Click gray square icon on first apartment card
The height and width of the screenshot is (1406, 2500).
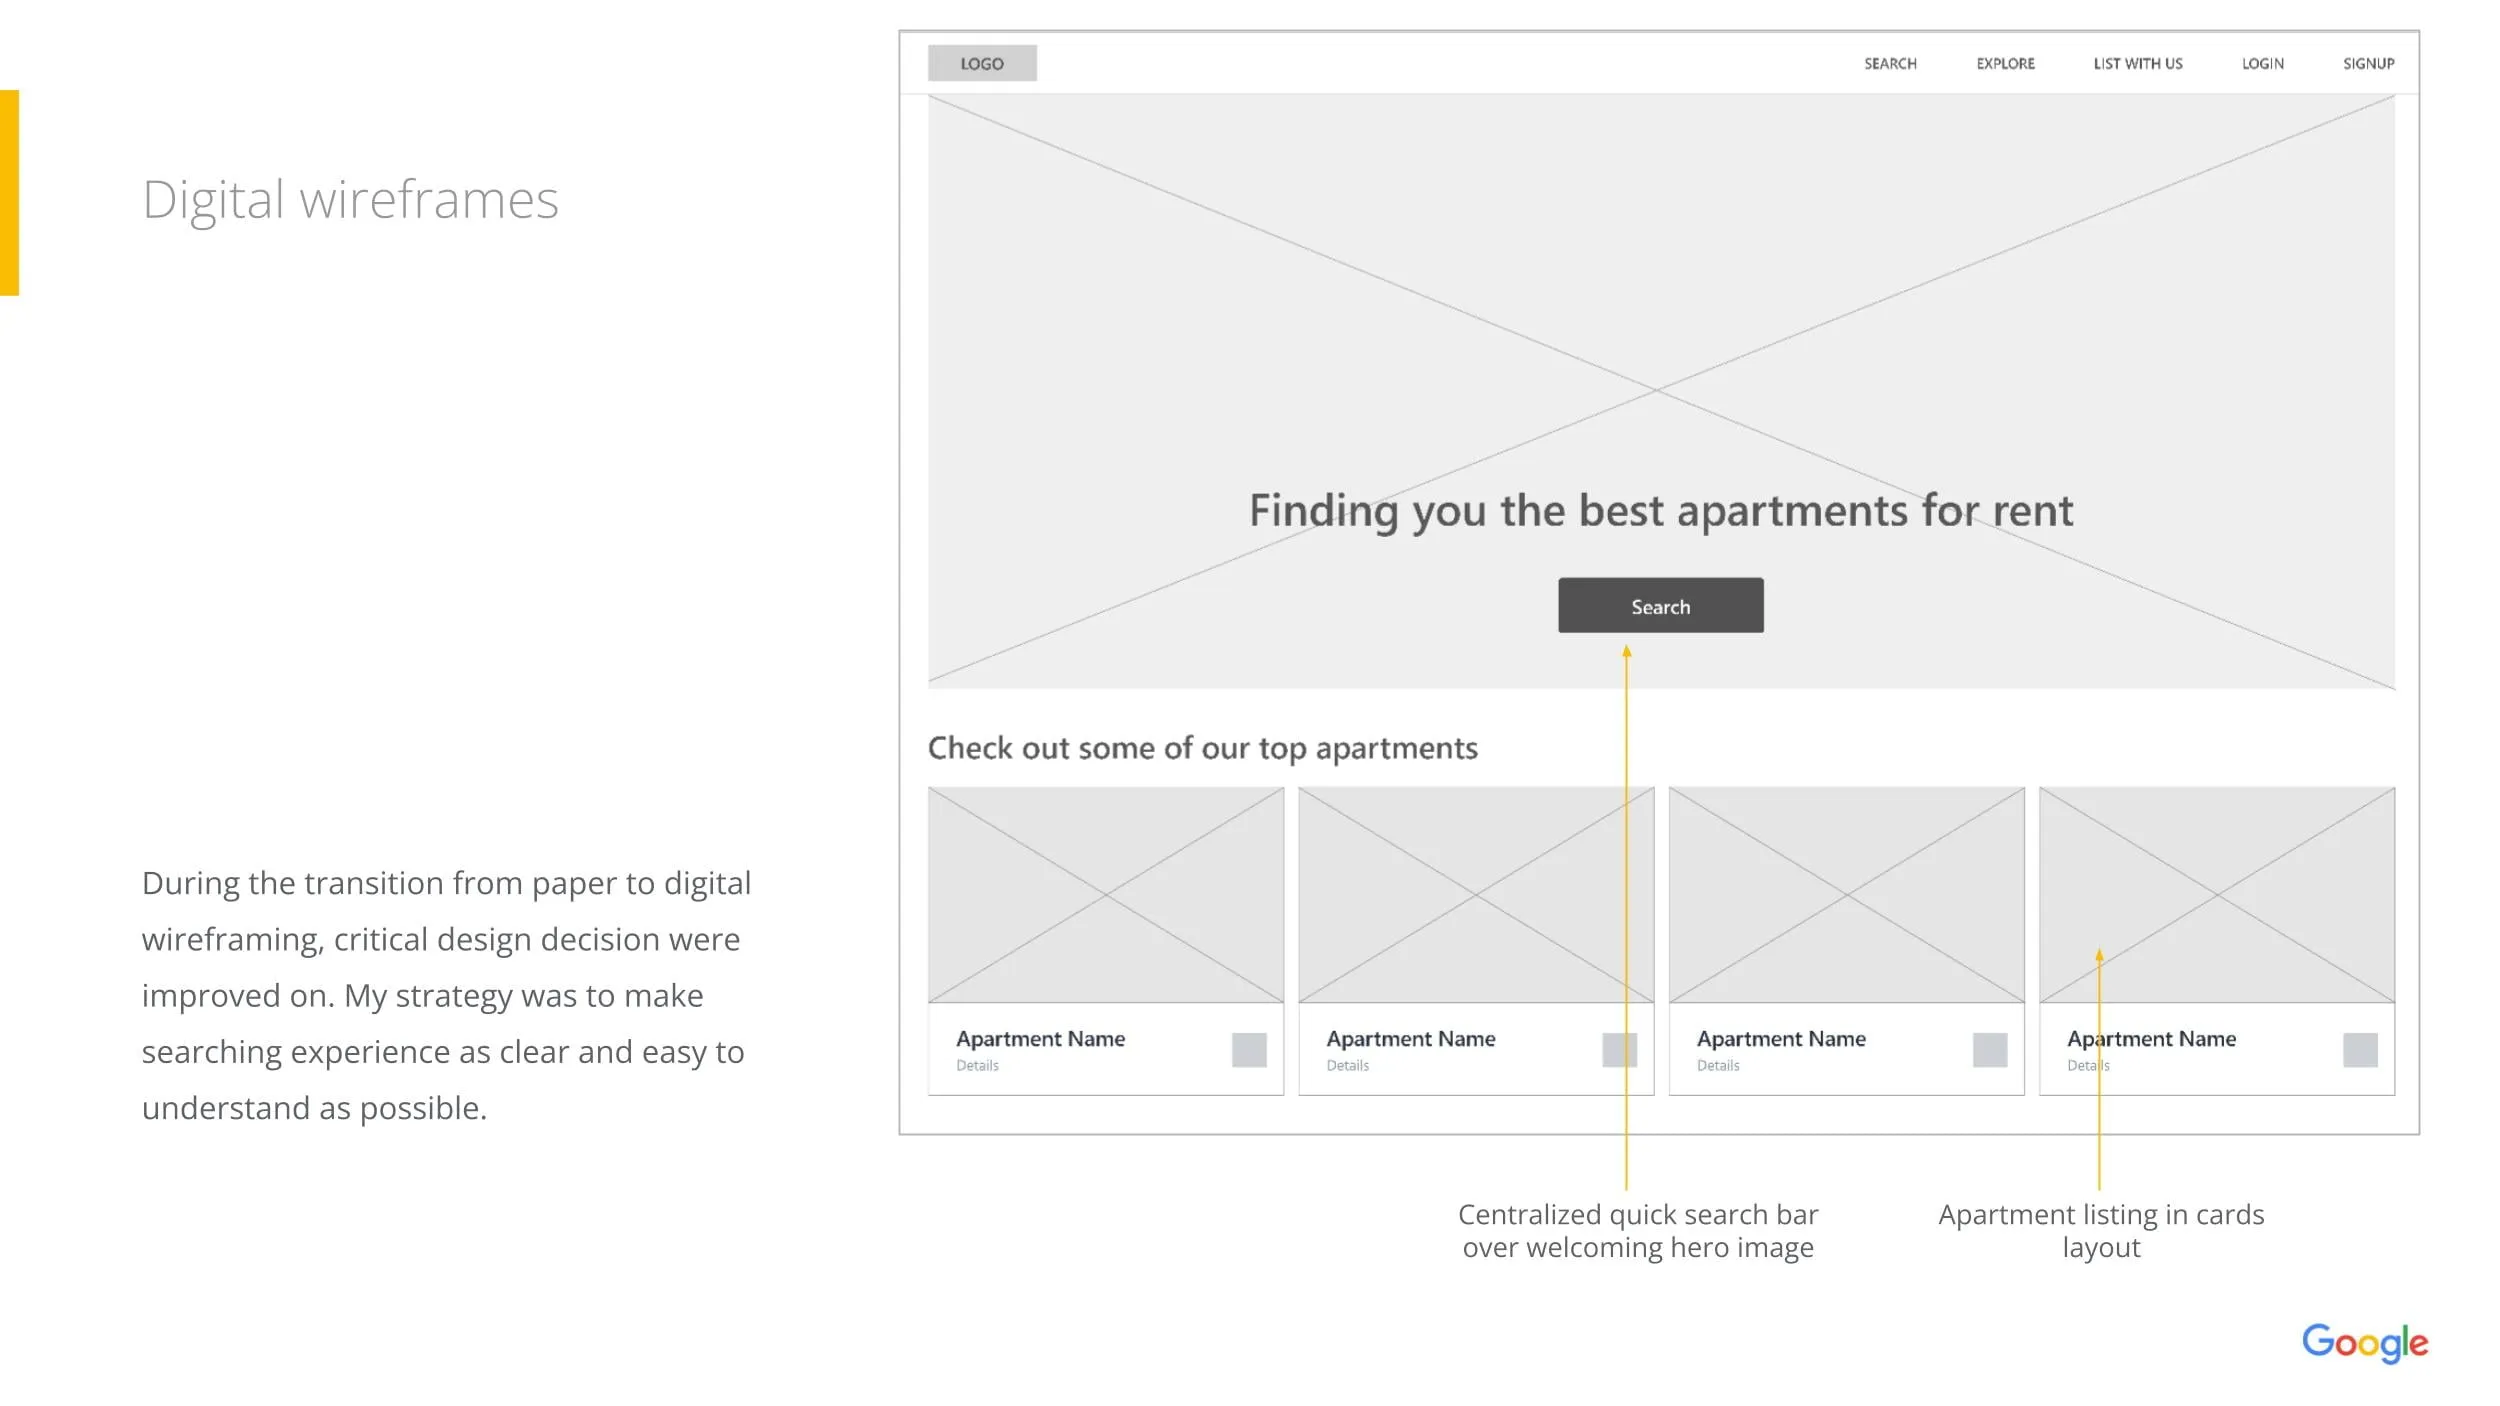coord(1248,1049)
